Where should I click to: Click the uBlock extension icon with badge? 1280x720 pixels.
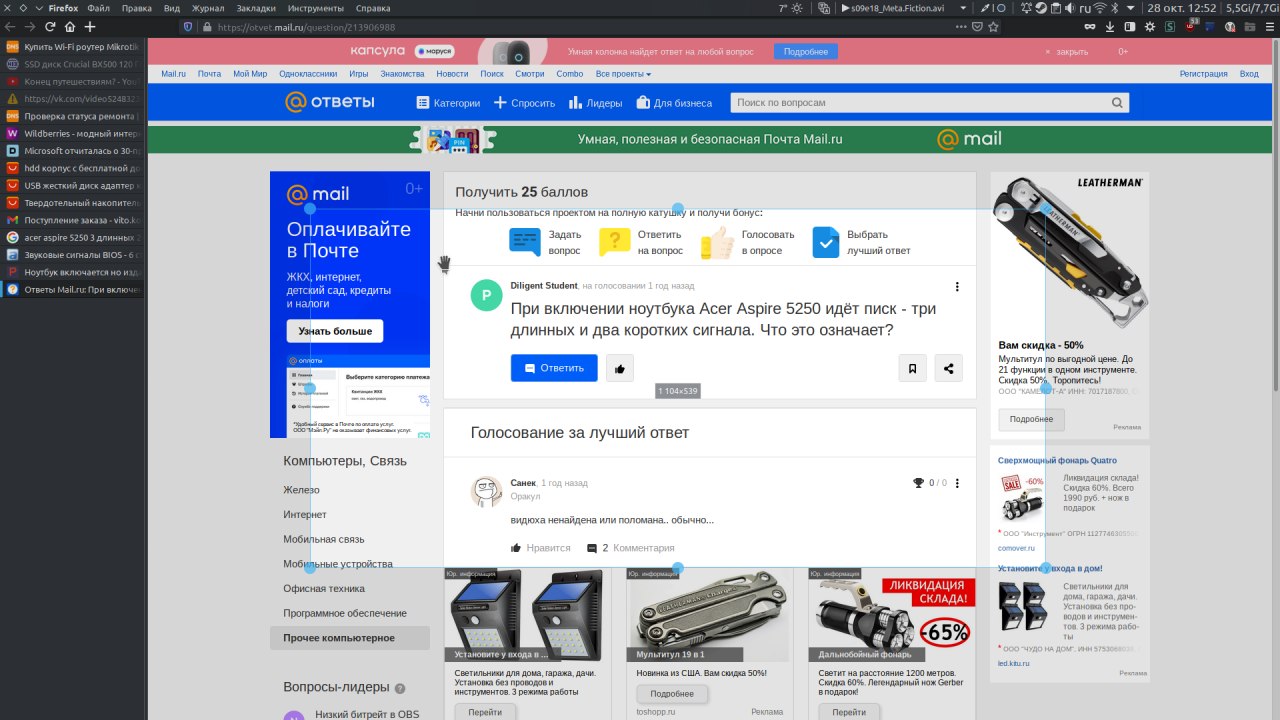click(x=1192, y=27)
